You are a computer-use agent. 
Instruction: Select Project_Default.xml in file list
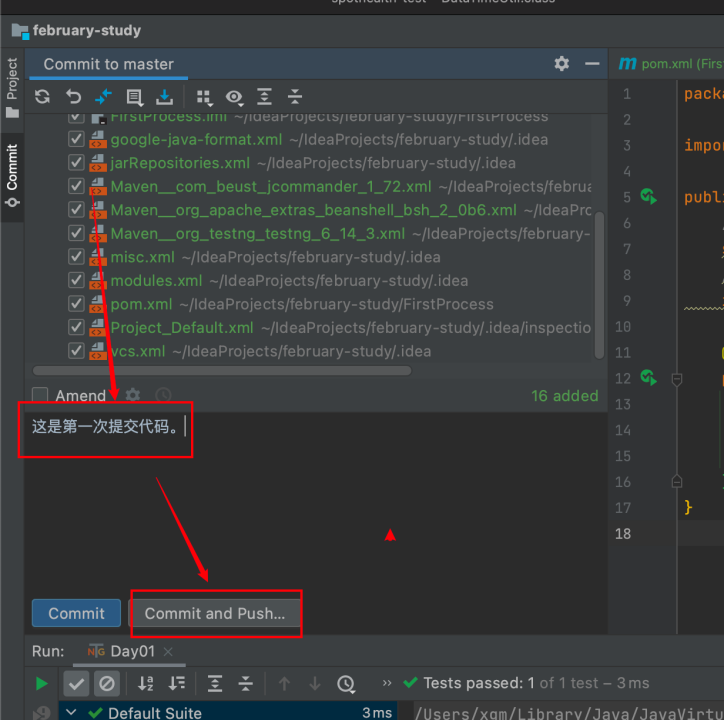point(182,328)
